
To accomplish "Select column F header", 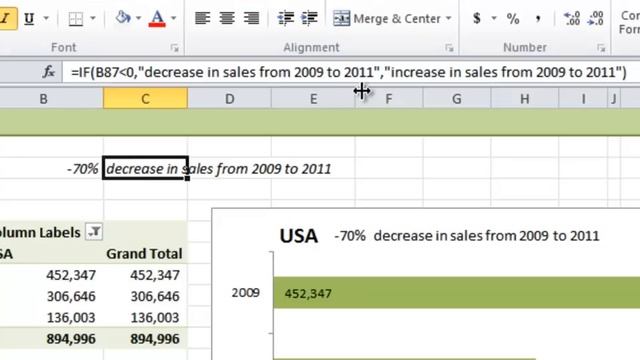I will click(x=389, y=99).
